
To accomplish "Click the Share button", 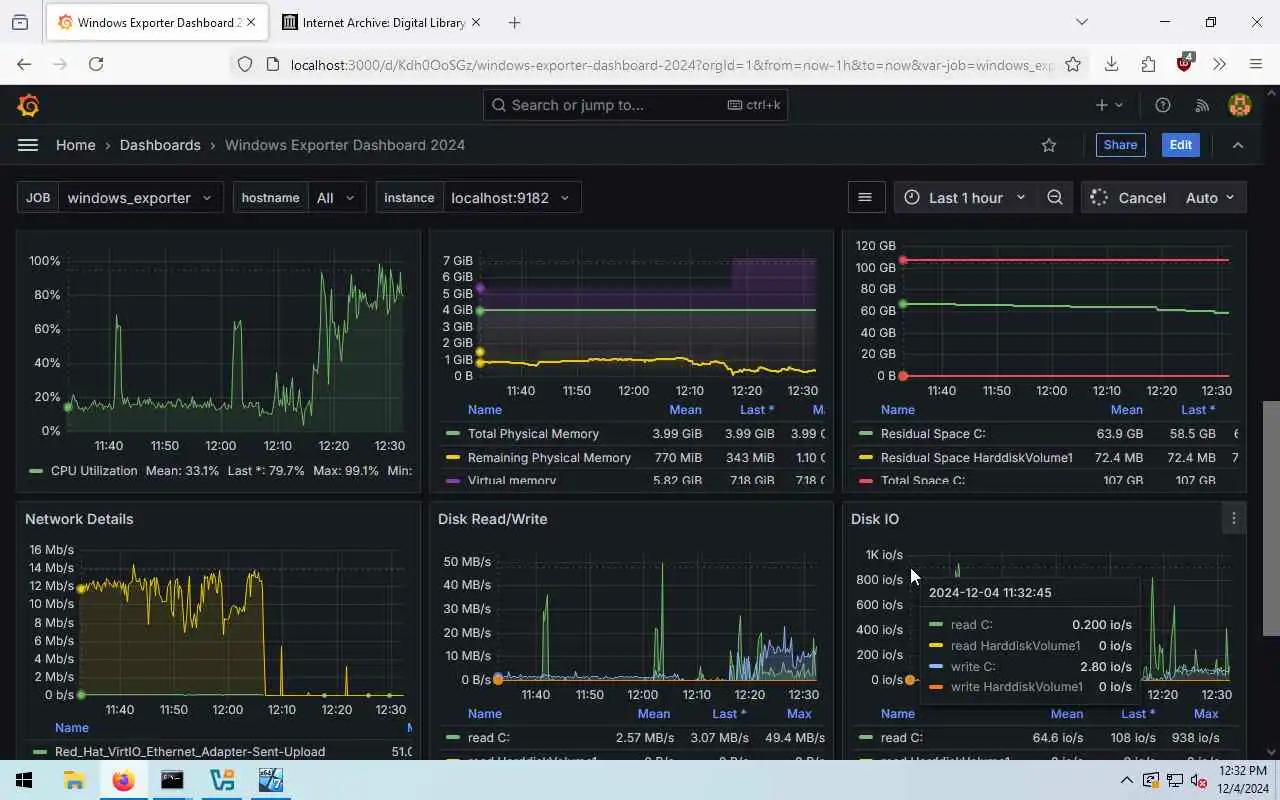I will click(x=1120, y=145).
